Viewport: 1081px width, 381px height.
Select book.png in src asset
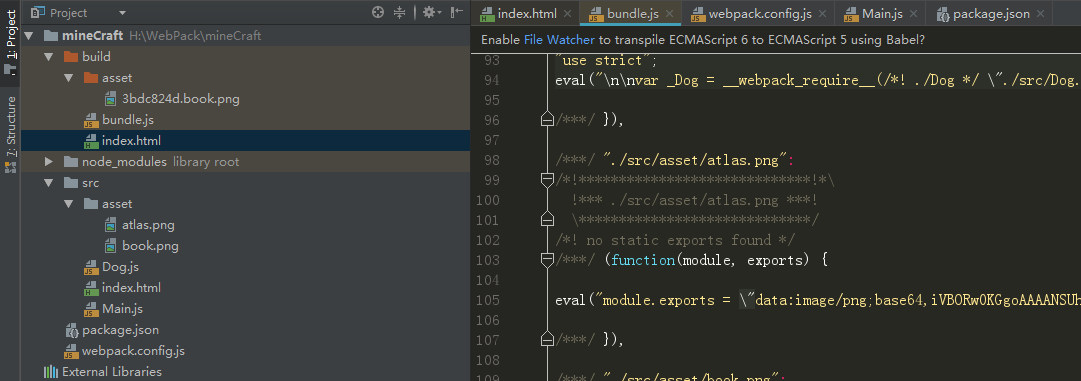tap(150, 246)
